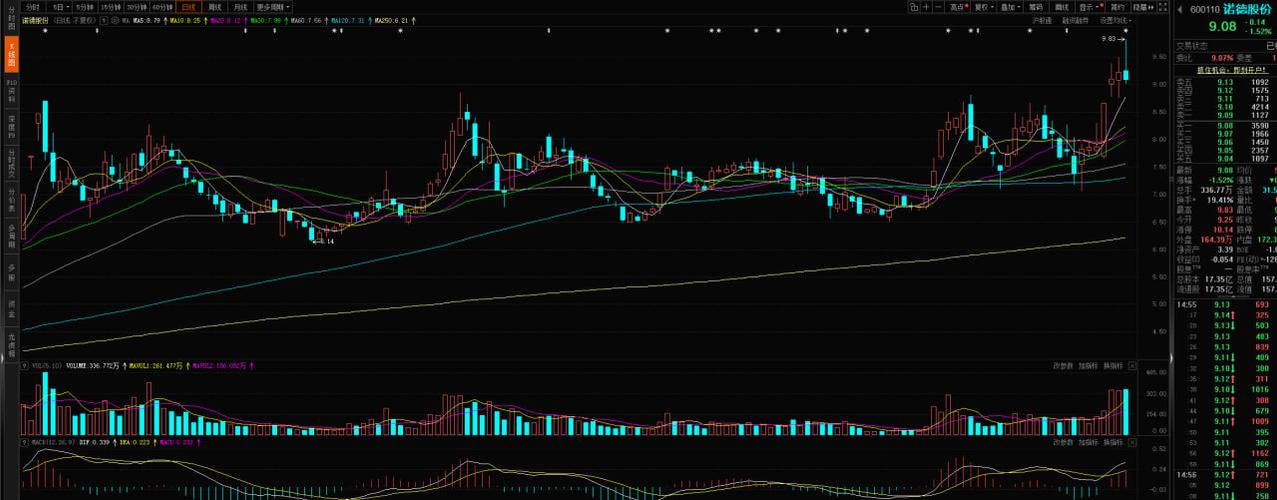Click the settings gear next to MA label

coord(114,20)
